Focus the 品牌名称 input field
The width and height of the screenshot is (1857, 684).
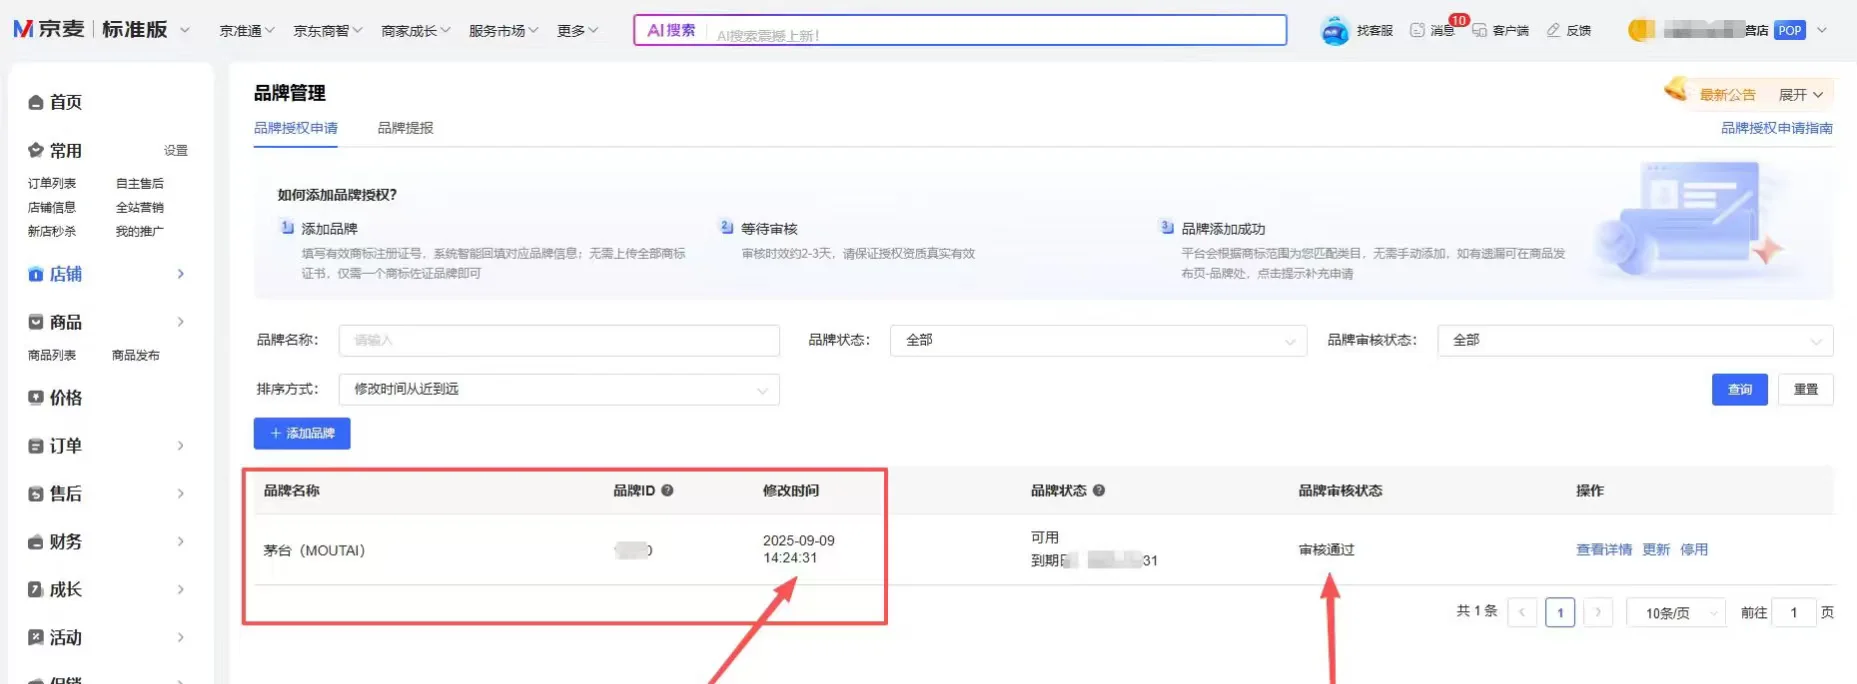(559, 341)
